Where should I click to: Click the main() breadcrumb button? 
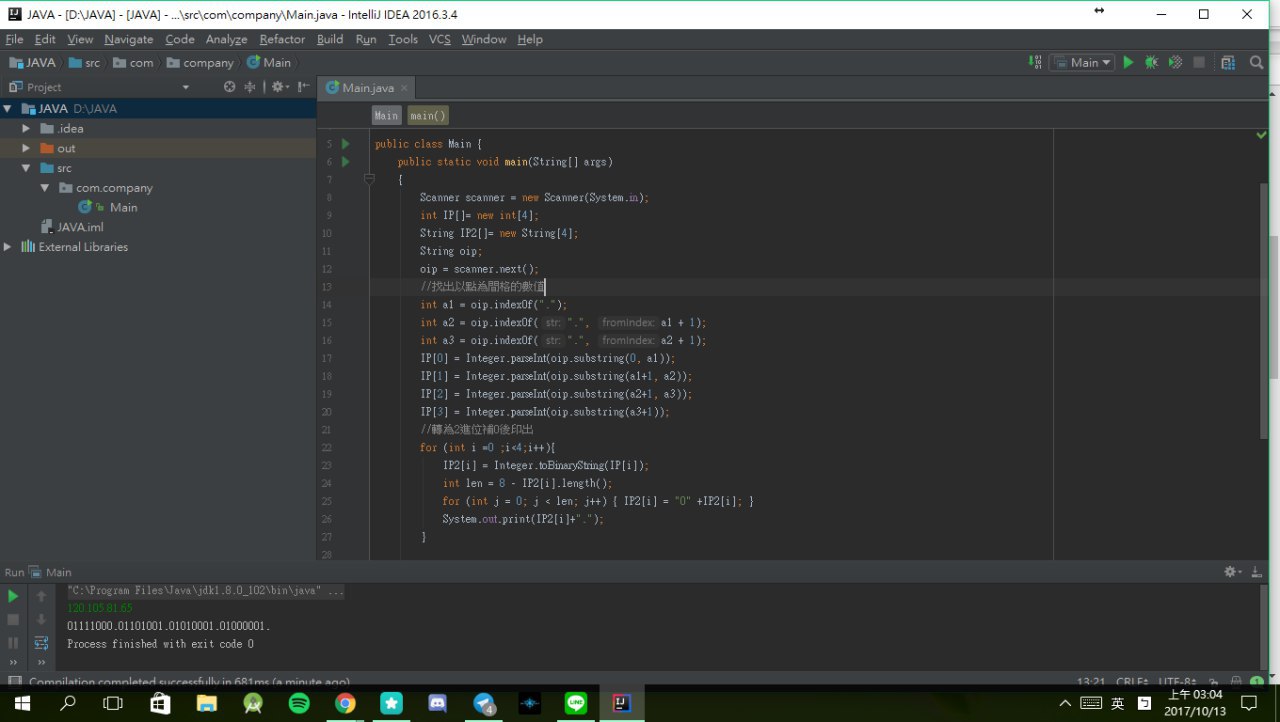[428, 115]
